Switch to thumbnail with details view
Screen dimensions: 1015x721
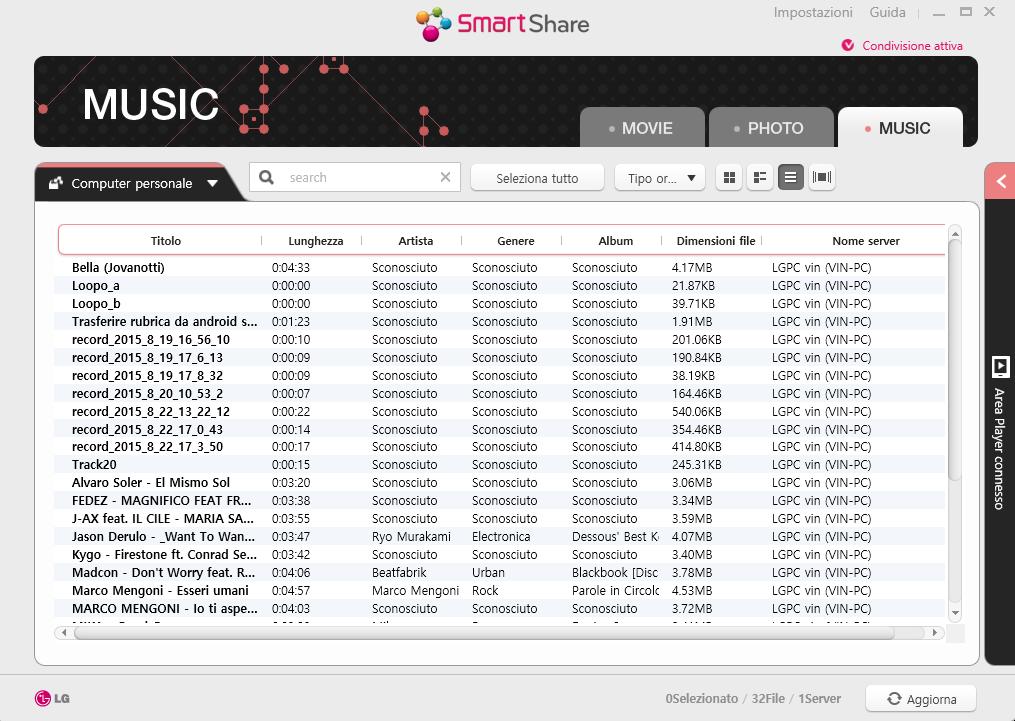click(x=760, y=177)
